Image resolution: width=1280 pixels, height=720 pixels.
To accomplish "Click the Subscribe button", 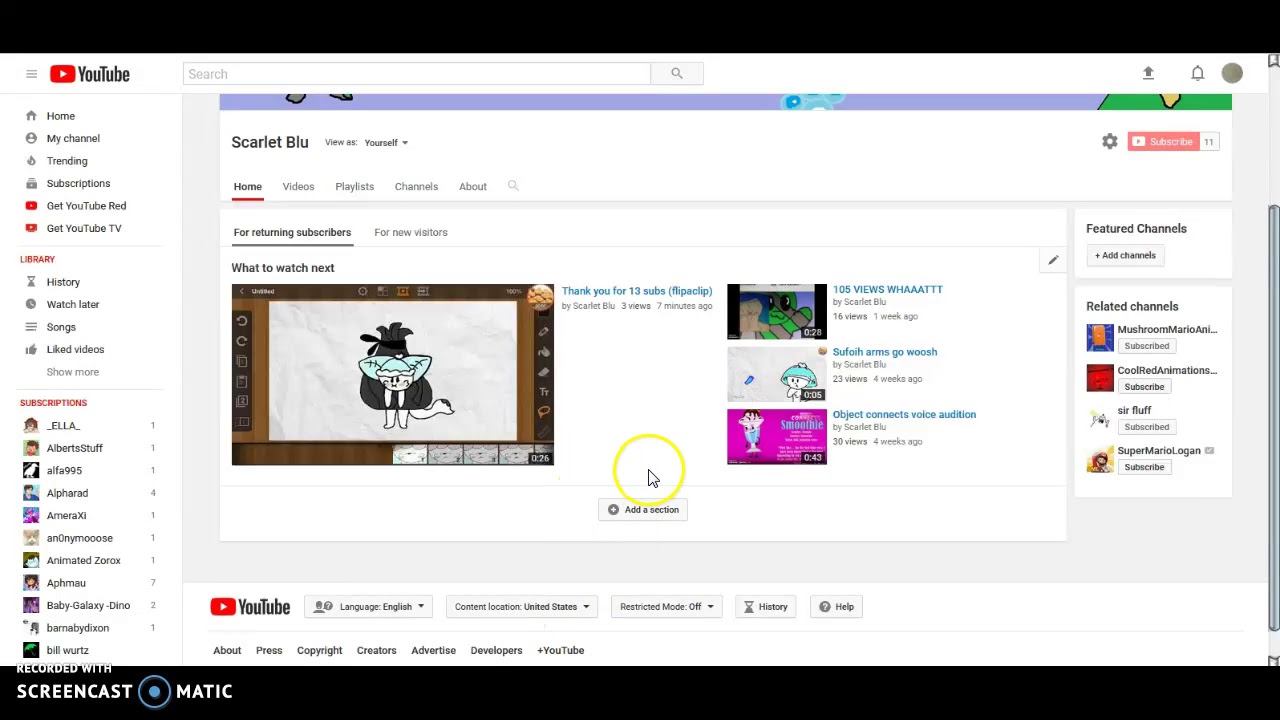I will 1162,142.
